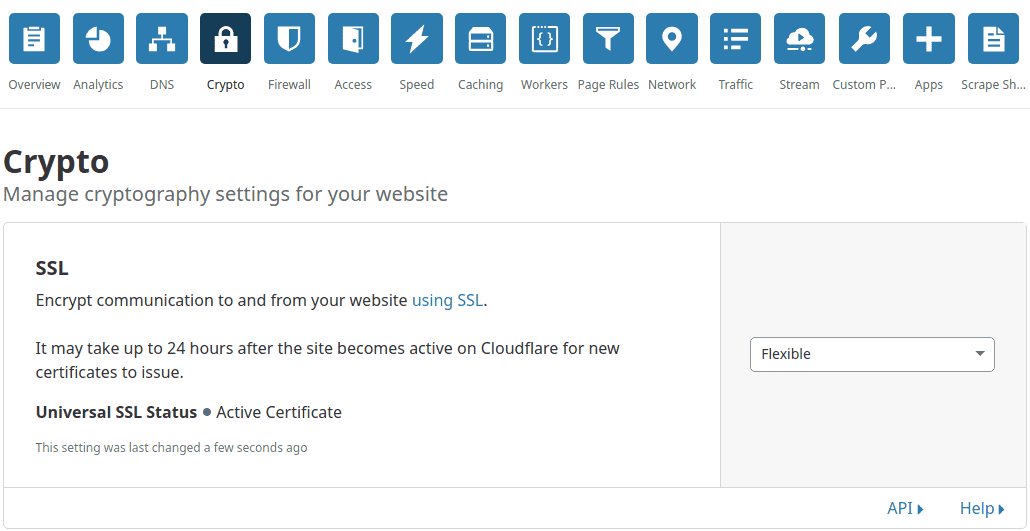Click the Network tab label
Viewport: 1030px width, 531px height.
(x=671, y=85)
